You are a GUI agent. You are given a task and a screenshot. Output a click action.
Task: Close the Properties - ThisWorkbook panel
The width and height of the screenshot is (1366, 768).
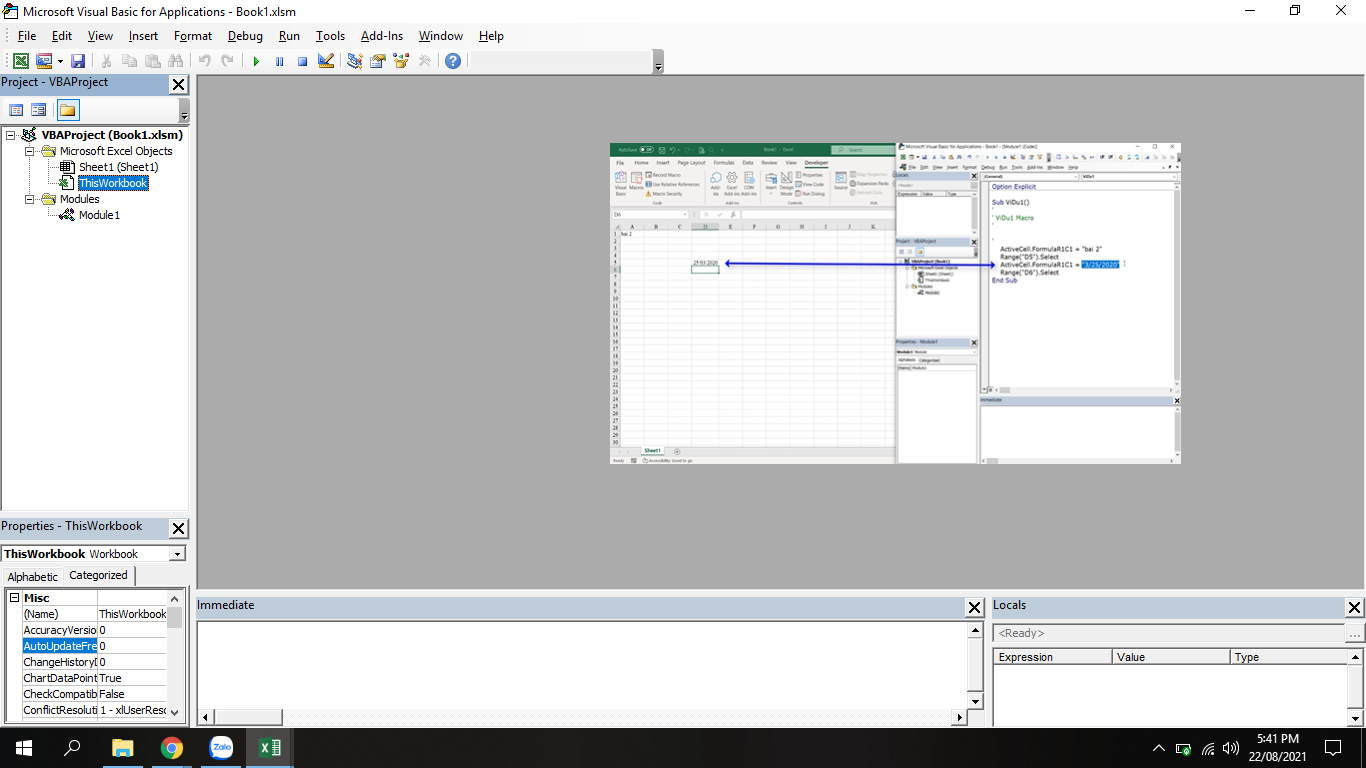click(x=178, y=529)
